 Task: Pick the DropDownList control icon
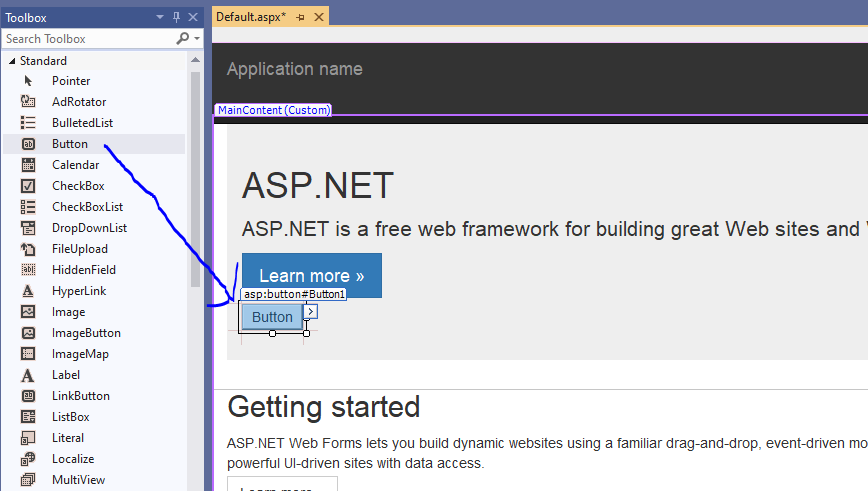point(28,228)
